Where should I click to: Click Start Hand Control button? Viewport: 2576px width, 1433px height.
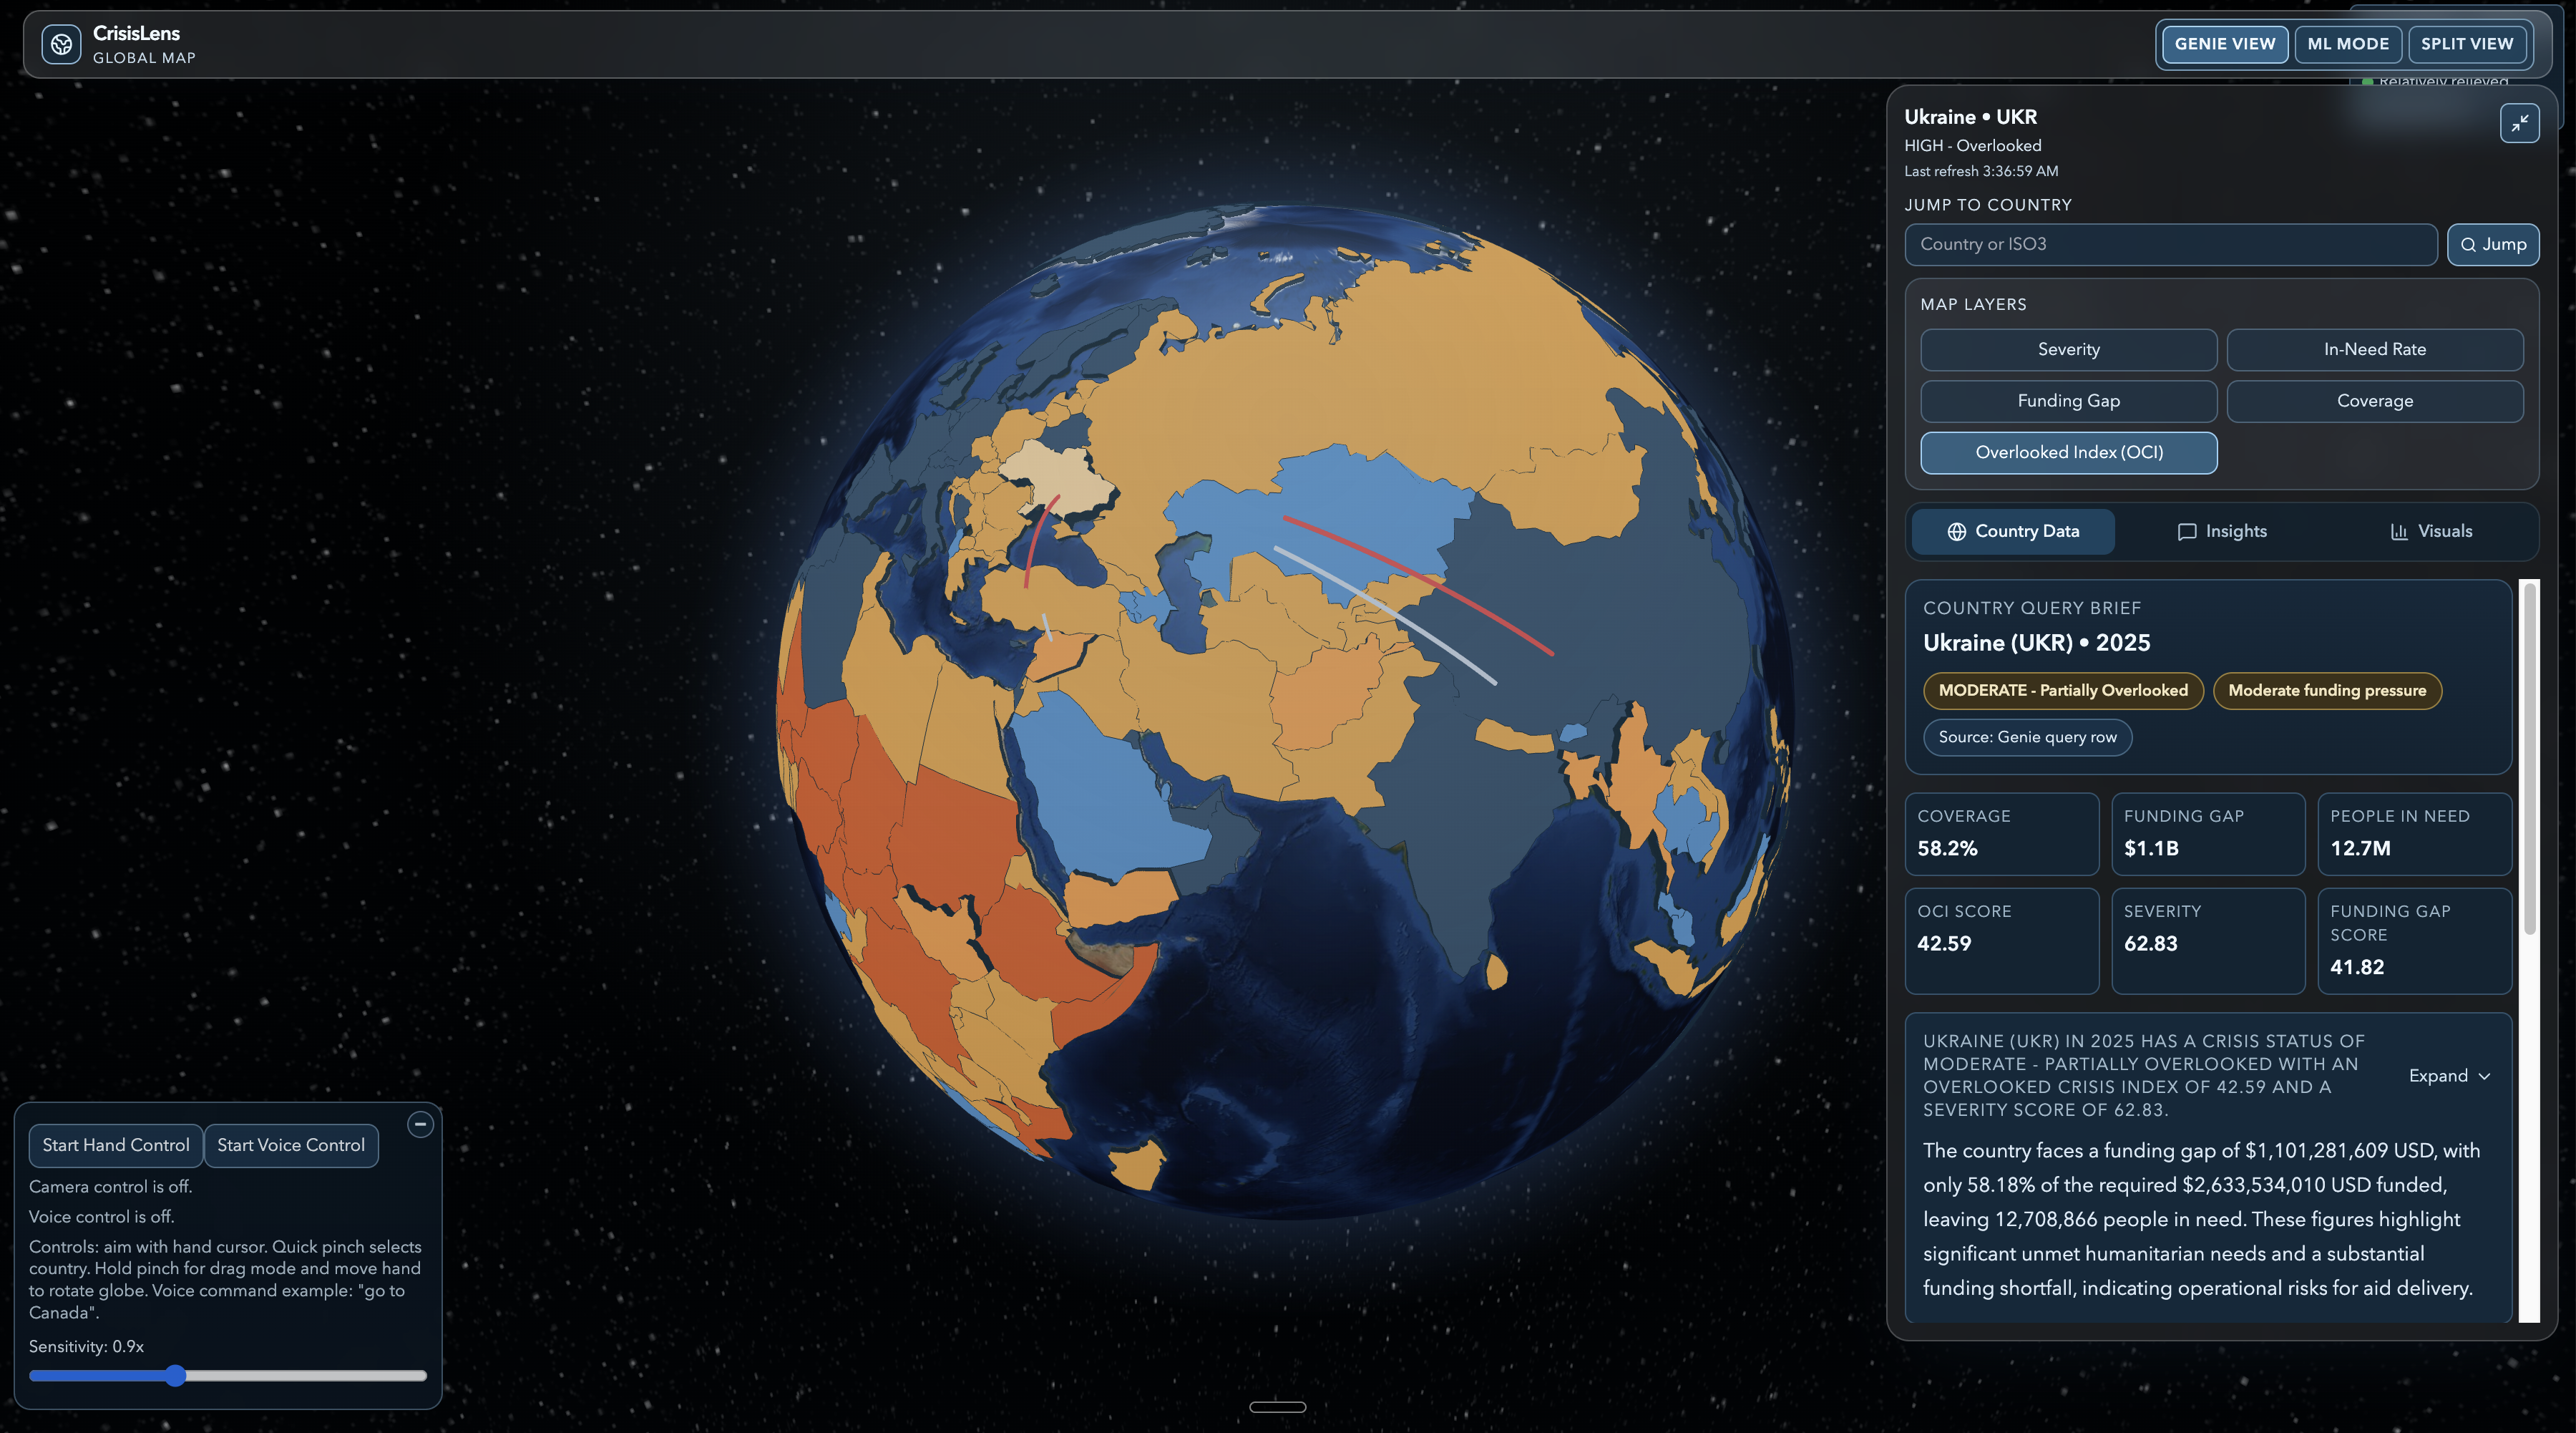(116, 1145)
